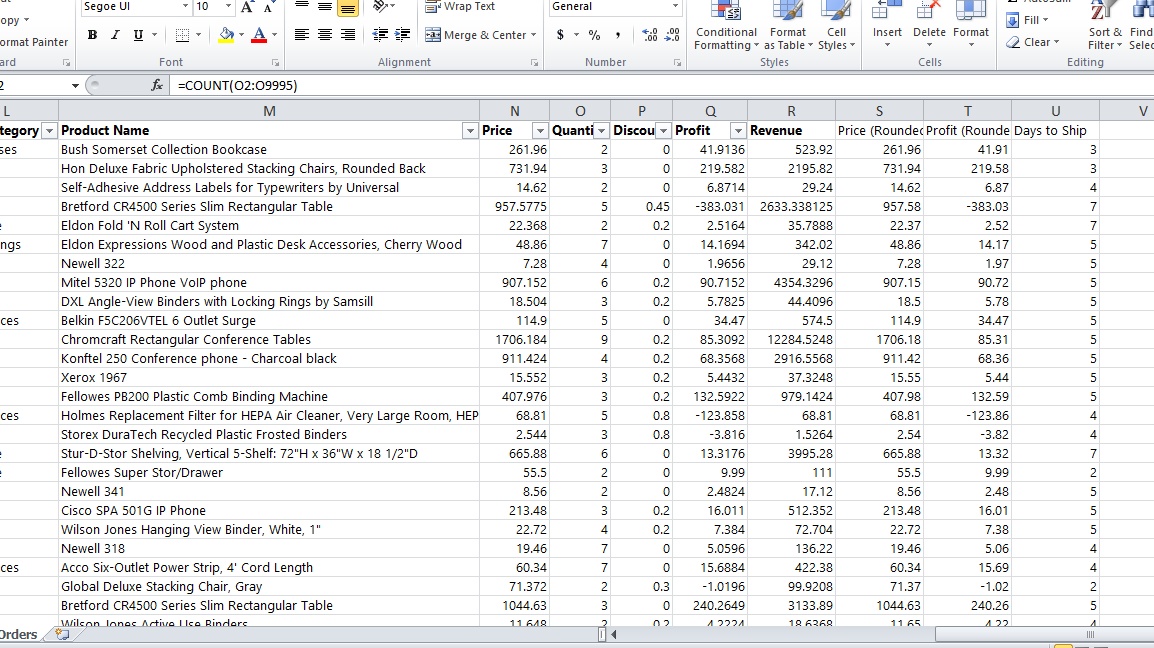Open the Product Name filter dropdown
The height and width of the screenshot is (648, 1154).
click(x=470, y=131)
